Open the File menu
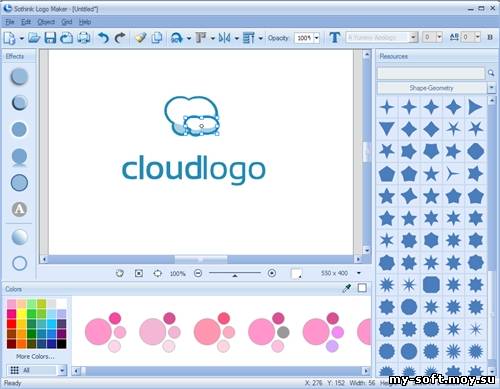The height and width of the screenshot is (389, 500). click(10, 22)
